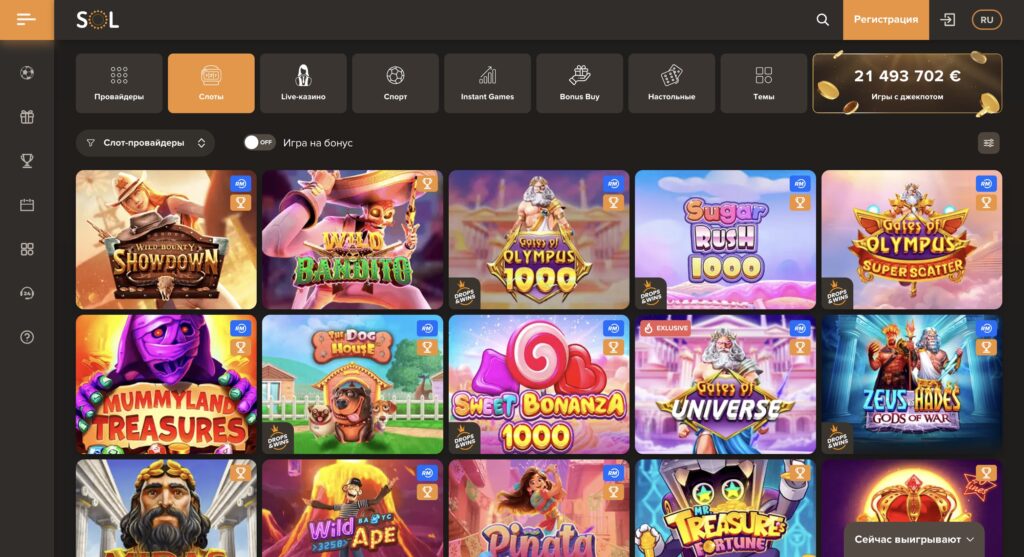Click trophy badge on Sweet Bonanza 1000
Screen dimensions: 1024x557
pos(613,347)
